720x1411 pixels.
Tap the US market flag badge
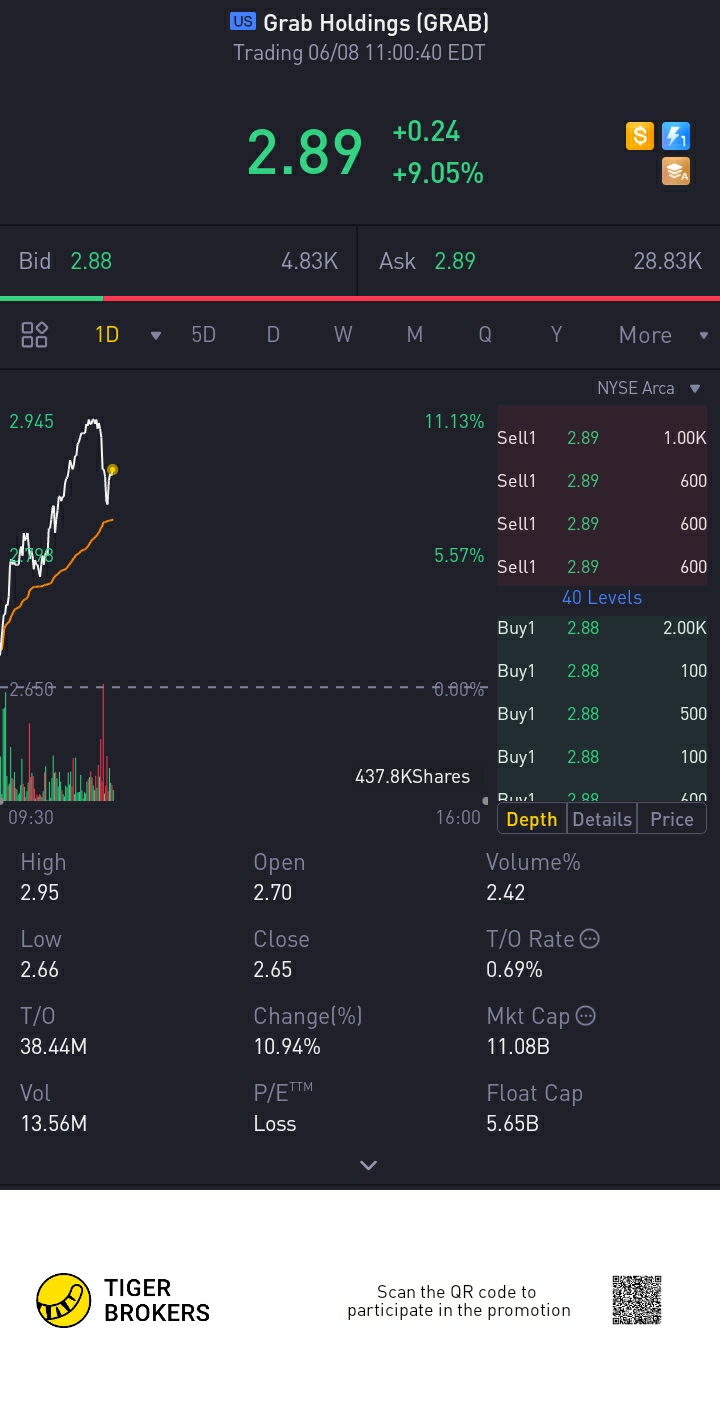(242, 21)
